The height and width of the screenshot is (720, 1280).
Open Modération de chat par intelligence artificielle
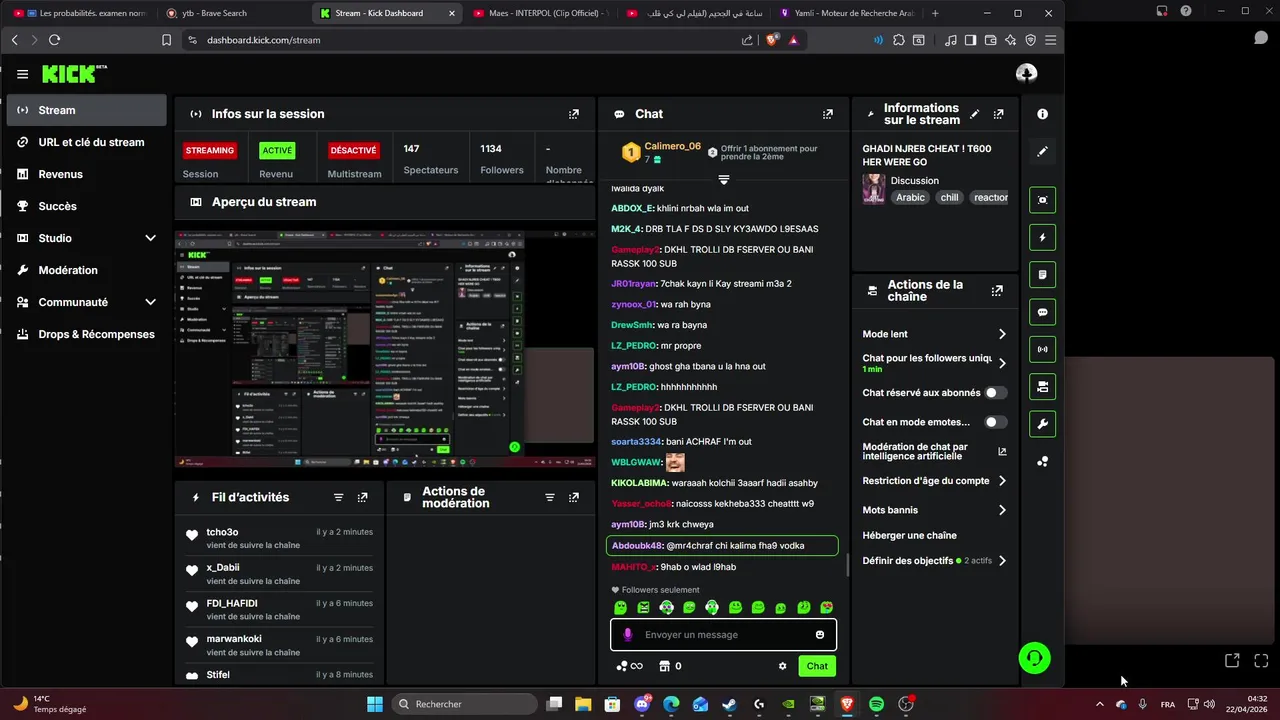(x=934, y=452)
